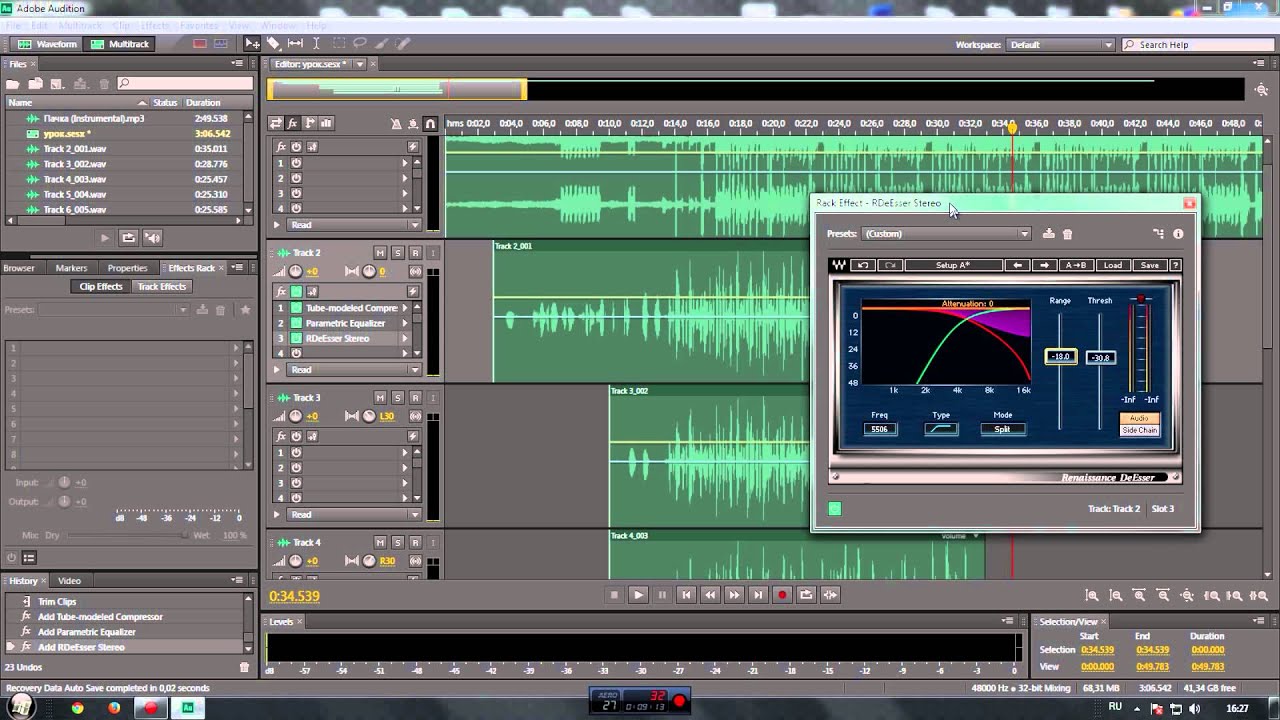This screenshot has height=720, width=1280.
Task: Click the Inputs/Outputs icon above tracks
Action: pos(276,123)
